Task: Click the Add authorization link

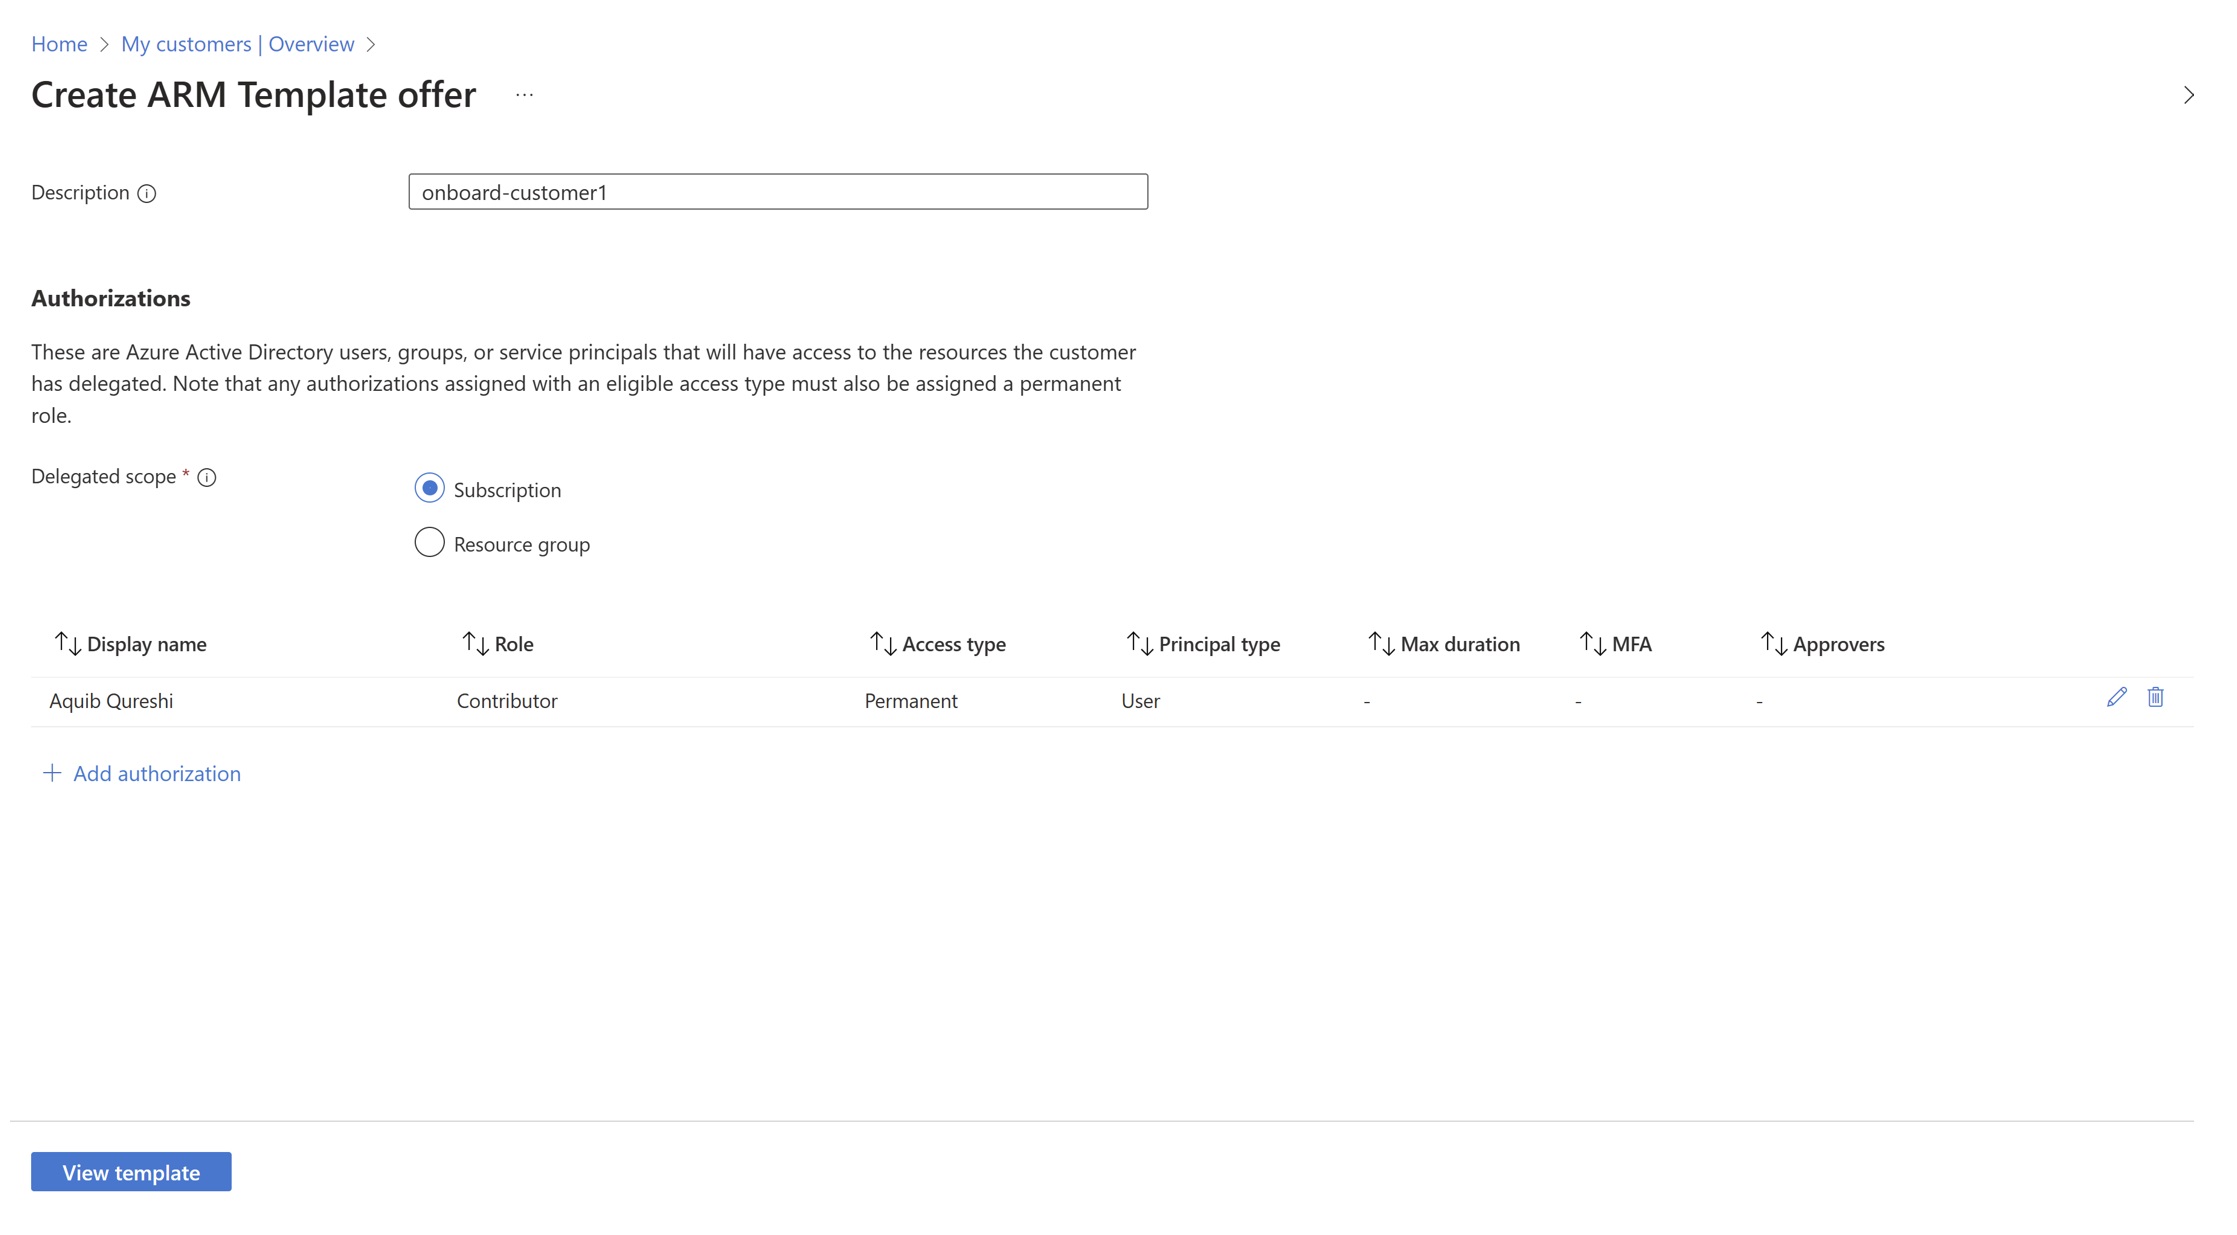Action: click(156, 773)
